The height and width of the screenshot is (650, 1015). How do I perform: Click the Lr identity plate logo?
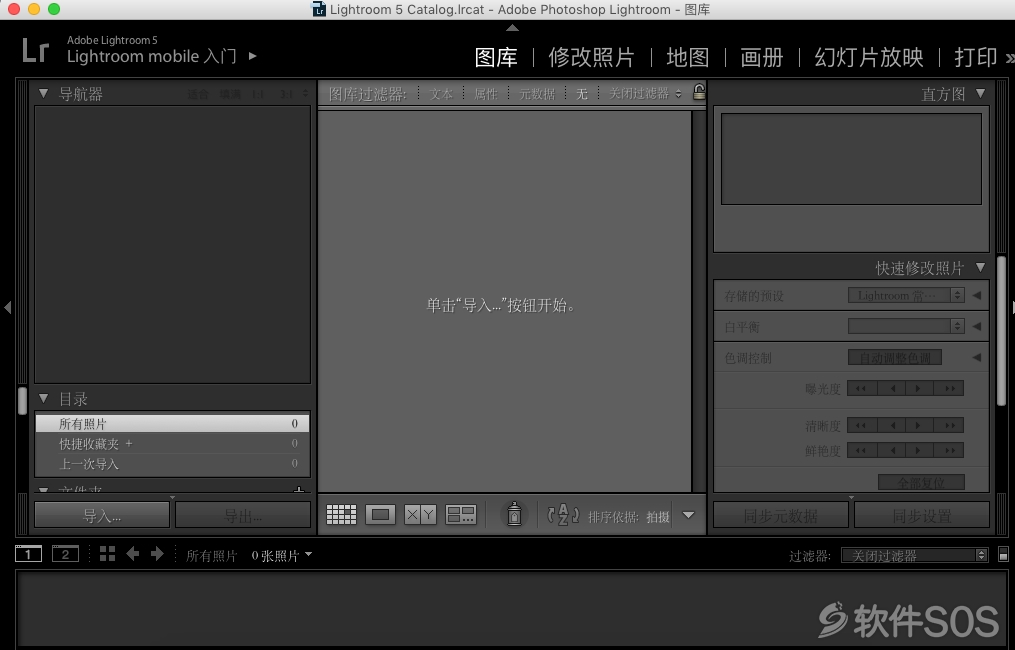[36, 50]
